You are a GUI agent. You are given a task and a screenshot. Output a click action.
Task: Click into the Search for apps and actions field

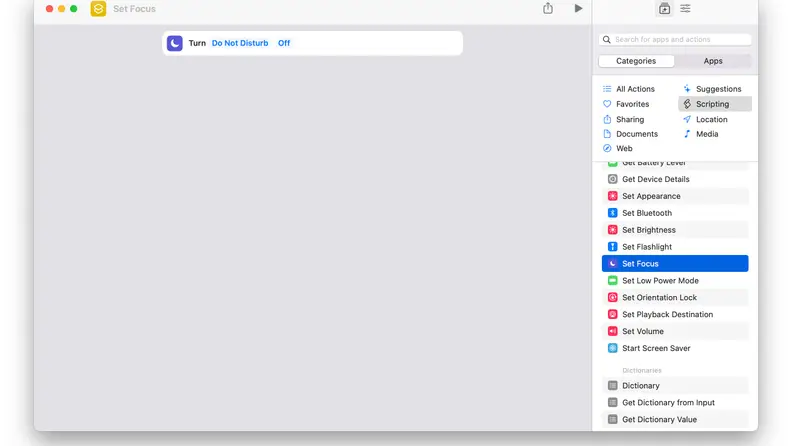[675, 39]
